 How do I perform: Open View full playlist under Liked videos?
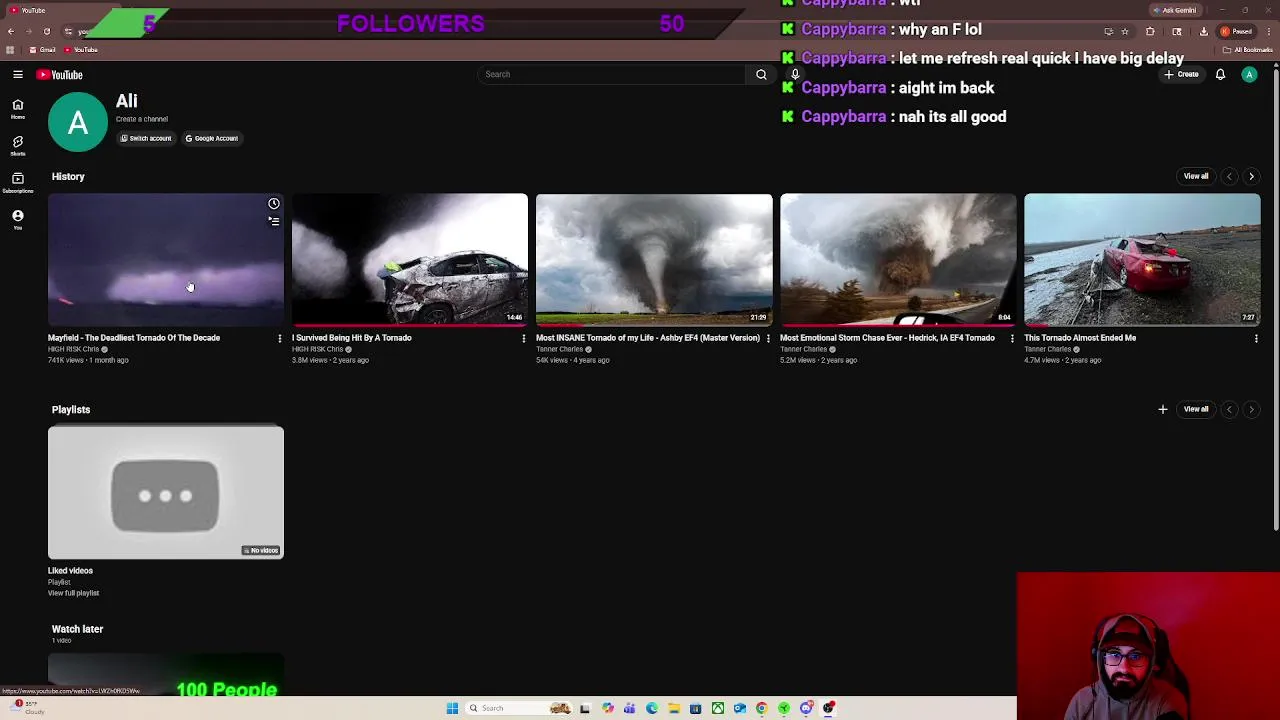click(73, 593)
